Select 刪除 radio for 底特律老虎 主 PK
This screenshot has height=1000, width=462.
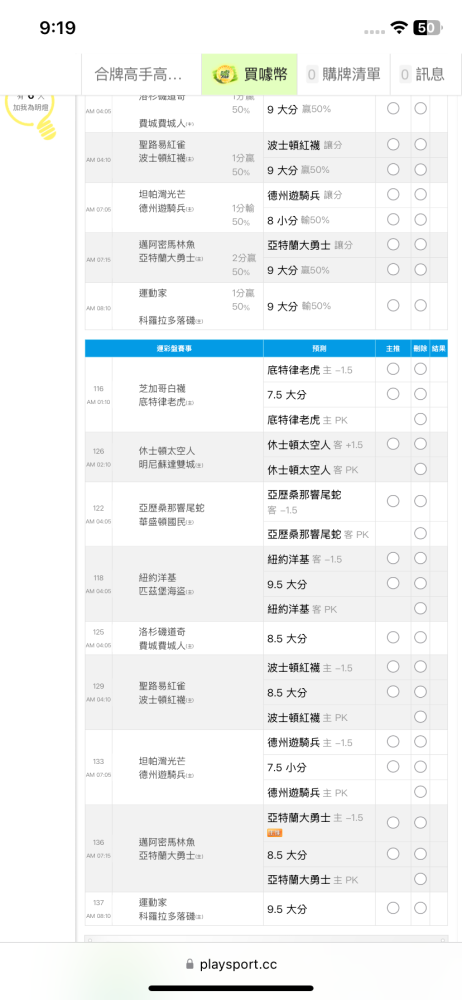click(x=420, y=419)
